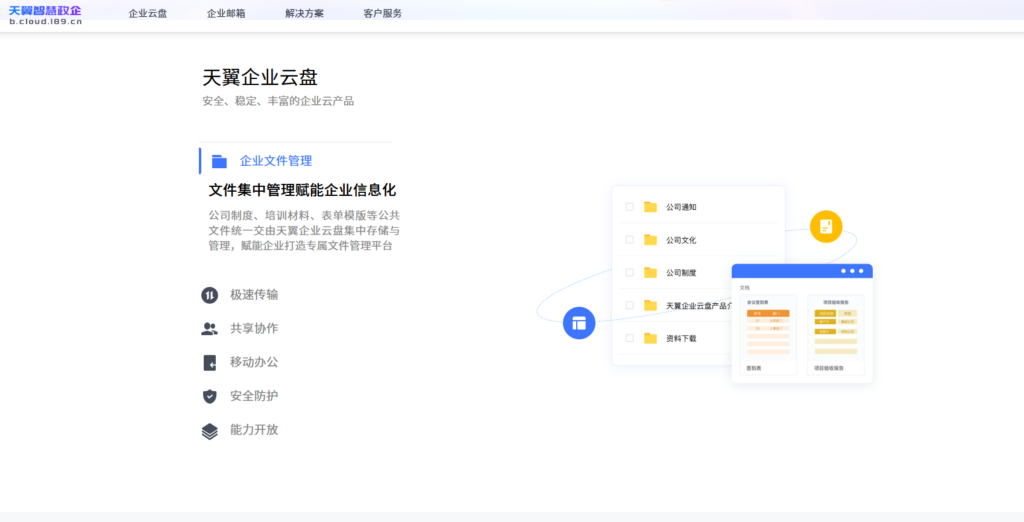
Task: Click the 公司制度 folder name
Action: pos(681,272)
